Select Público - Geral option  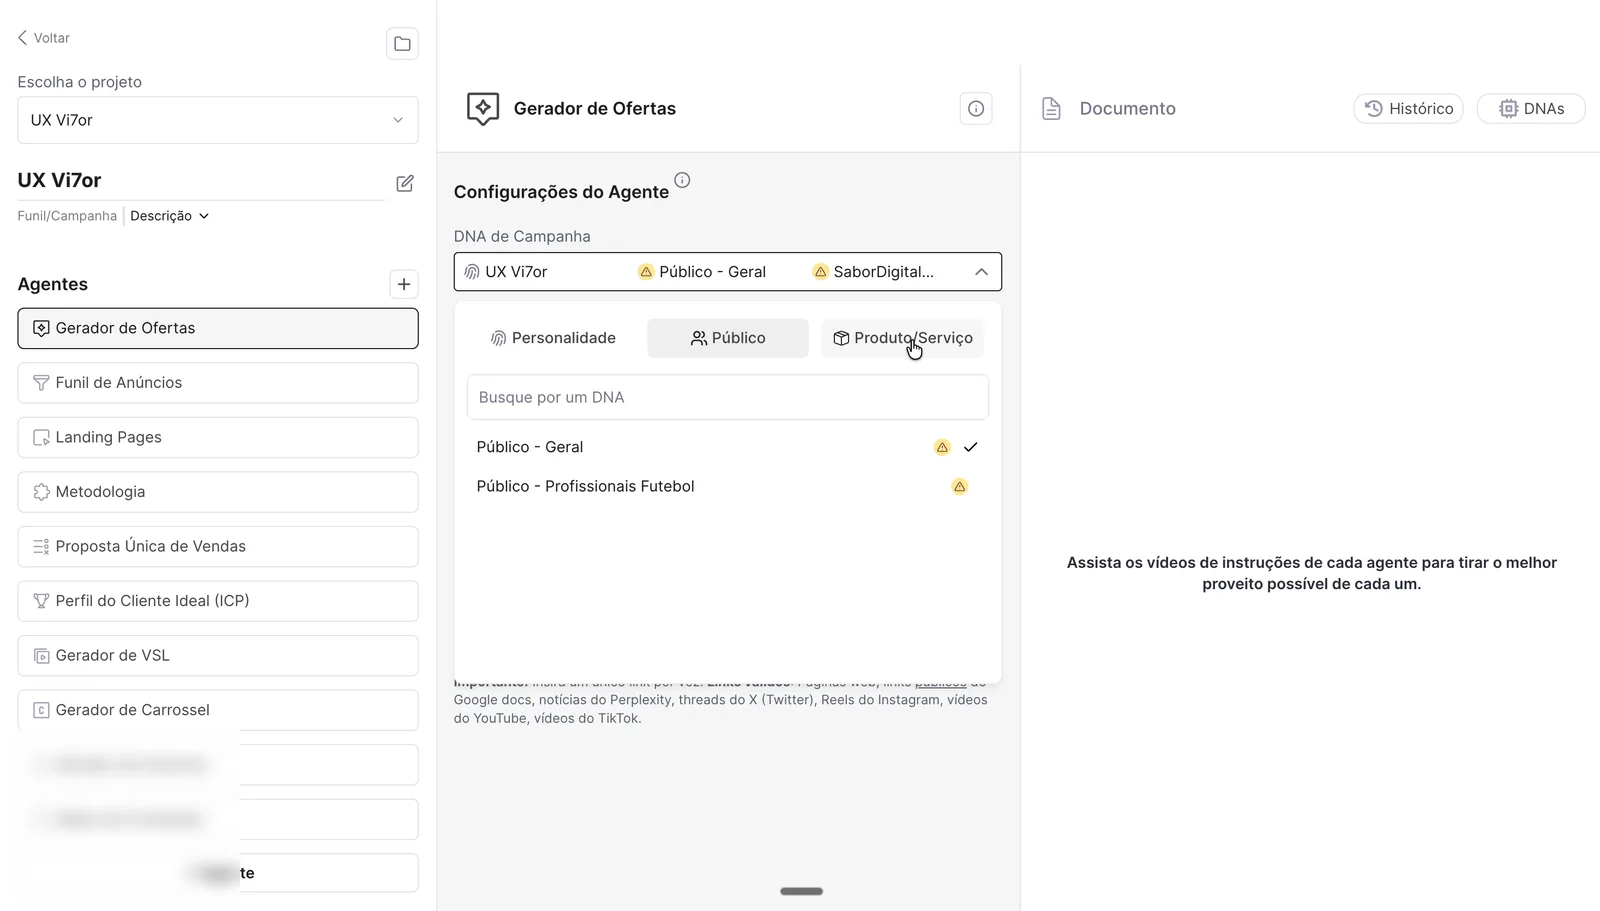click(728, 447)
